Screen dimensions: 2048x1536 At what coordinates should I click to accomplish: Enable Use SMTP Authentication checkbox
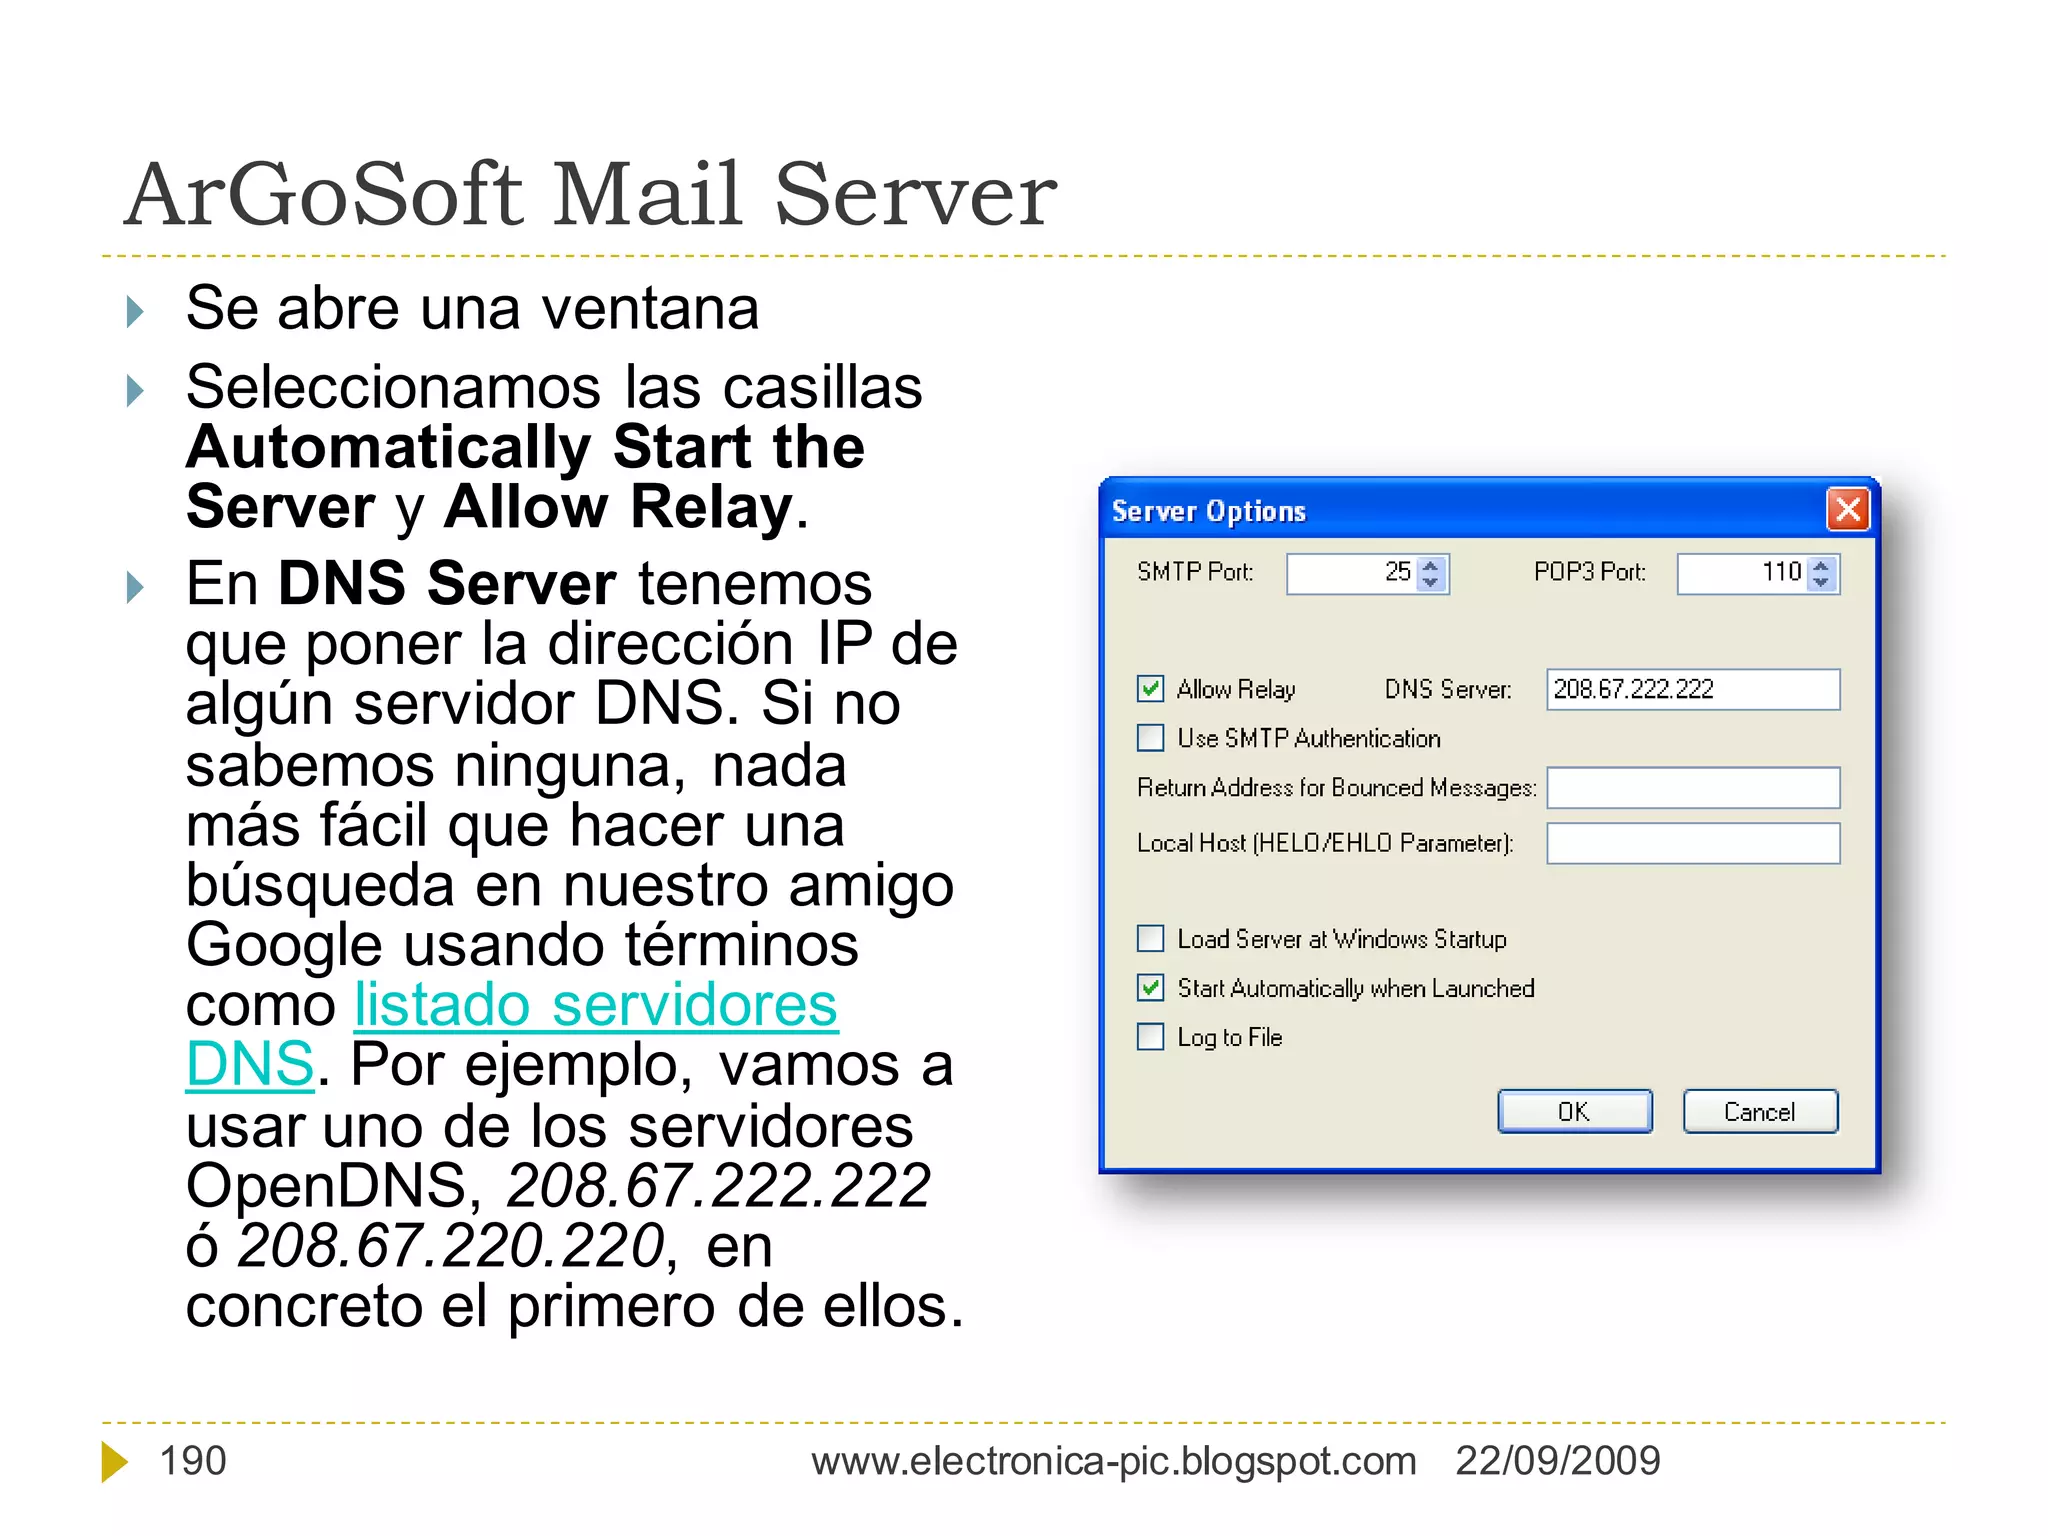(x=1150, y=738)
